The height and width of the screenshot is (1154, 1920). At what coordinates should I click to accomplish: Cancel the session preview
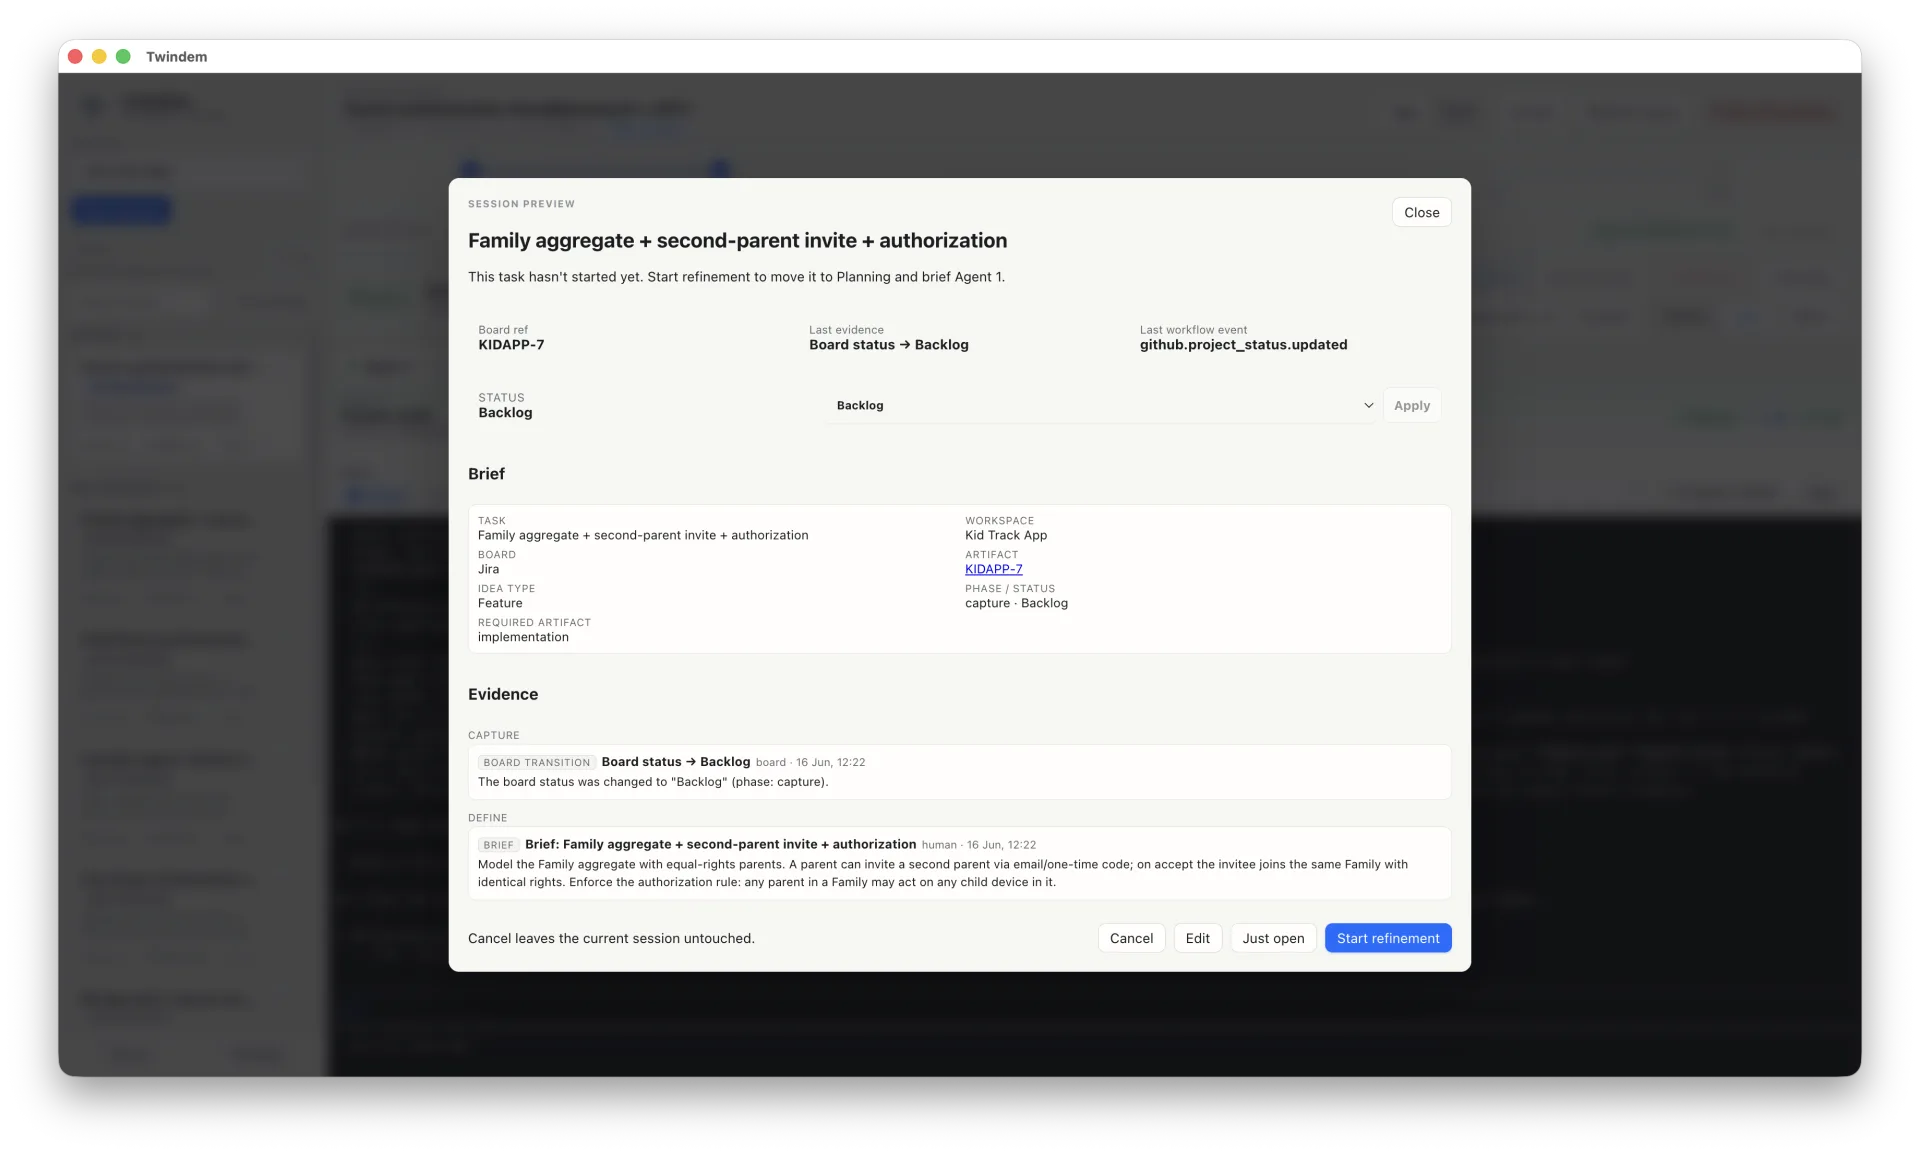tap(1131, 938)
